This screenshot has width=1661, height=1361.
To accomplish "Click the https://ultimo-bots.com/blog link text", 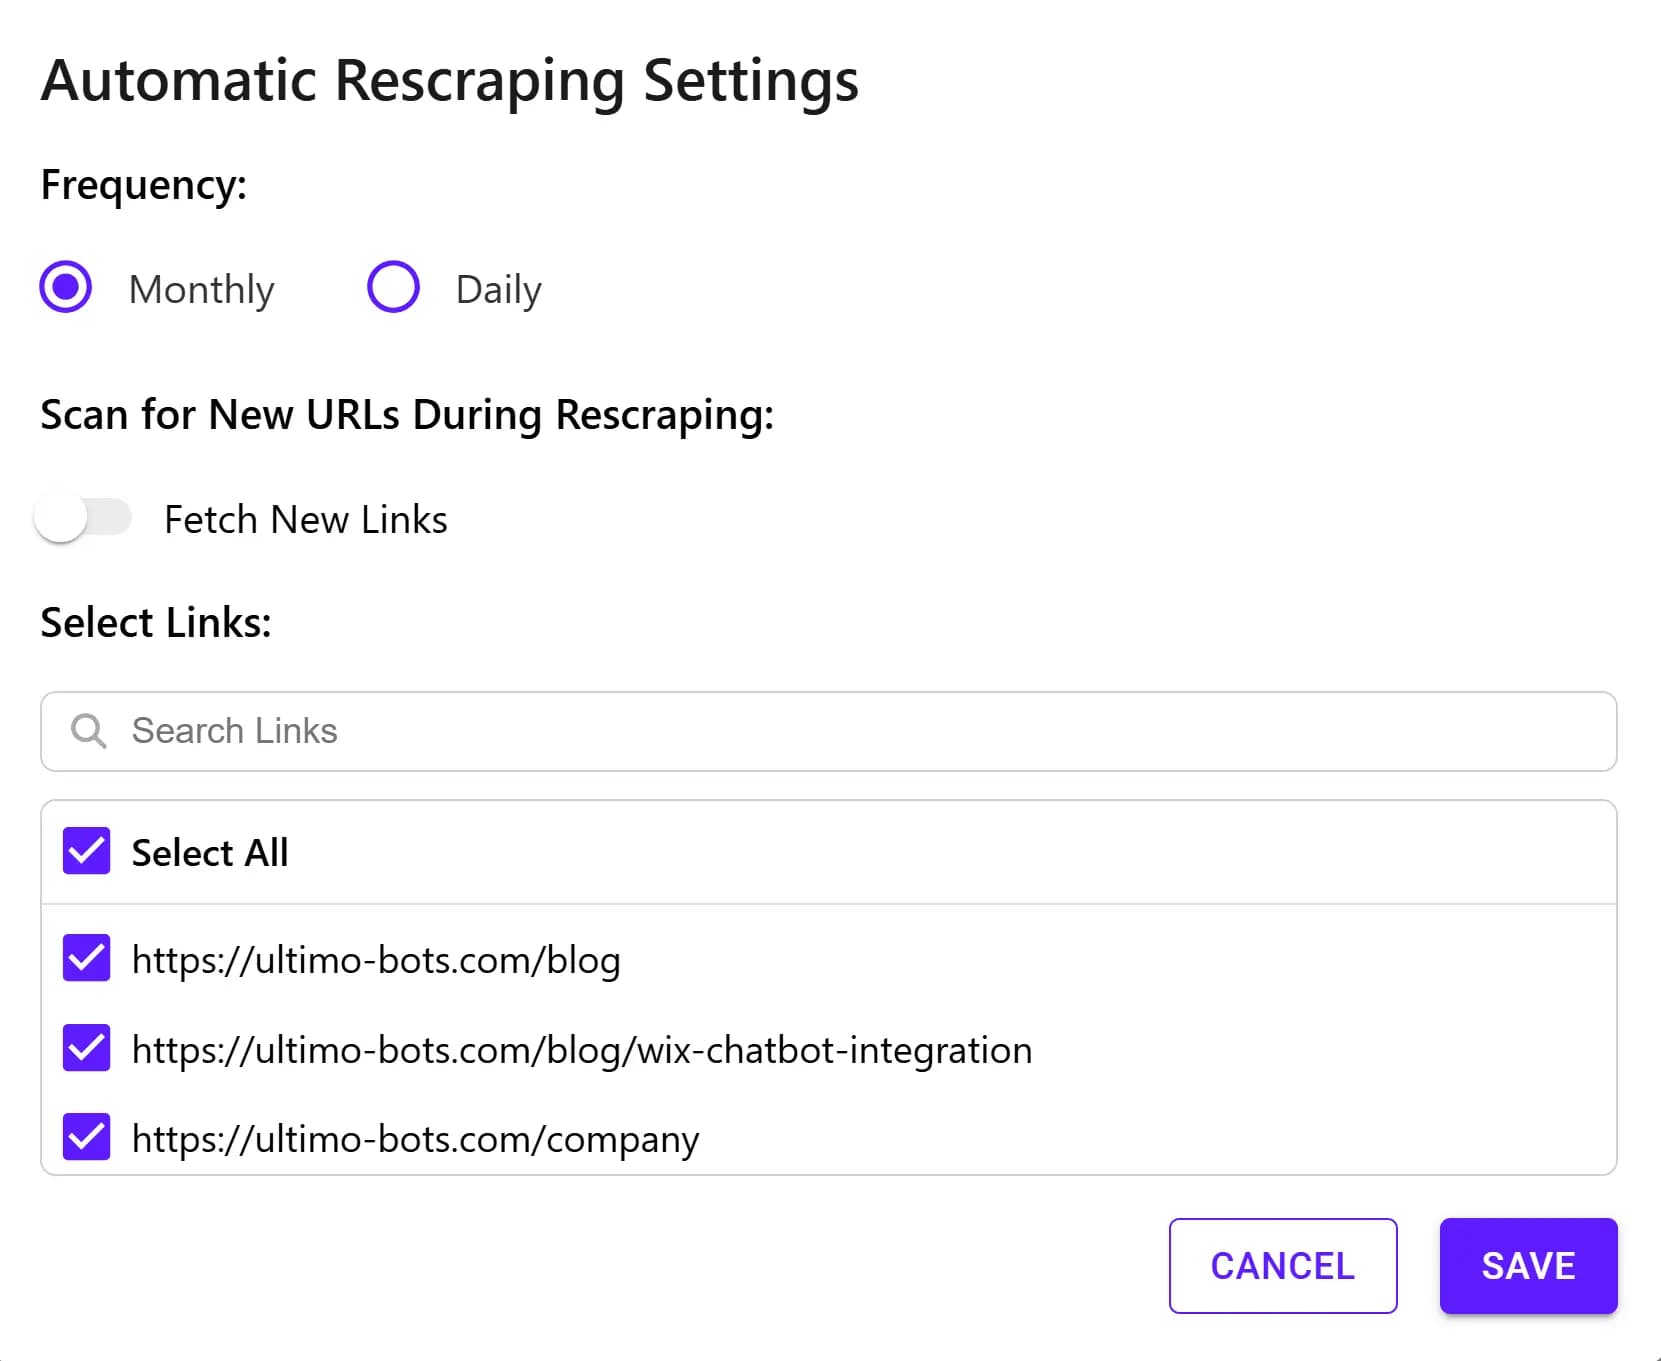I will (375, 959).
